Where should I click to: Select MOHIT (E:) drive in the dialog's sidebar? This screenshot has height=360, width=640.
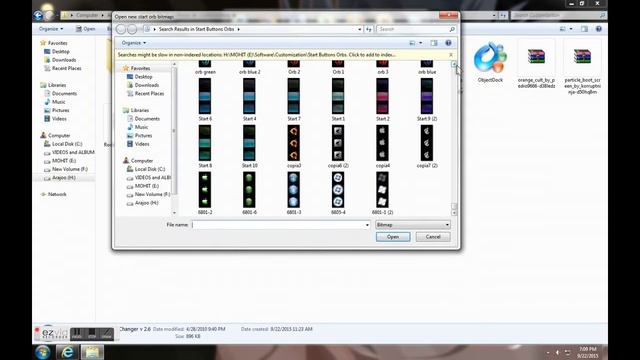pyautogui.click(x=147, y=186)
